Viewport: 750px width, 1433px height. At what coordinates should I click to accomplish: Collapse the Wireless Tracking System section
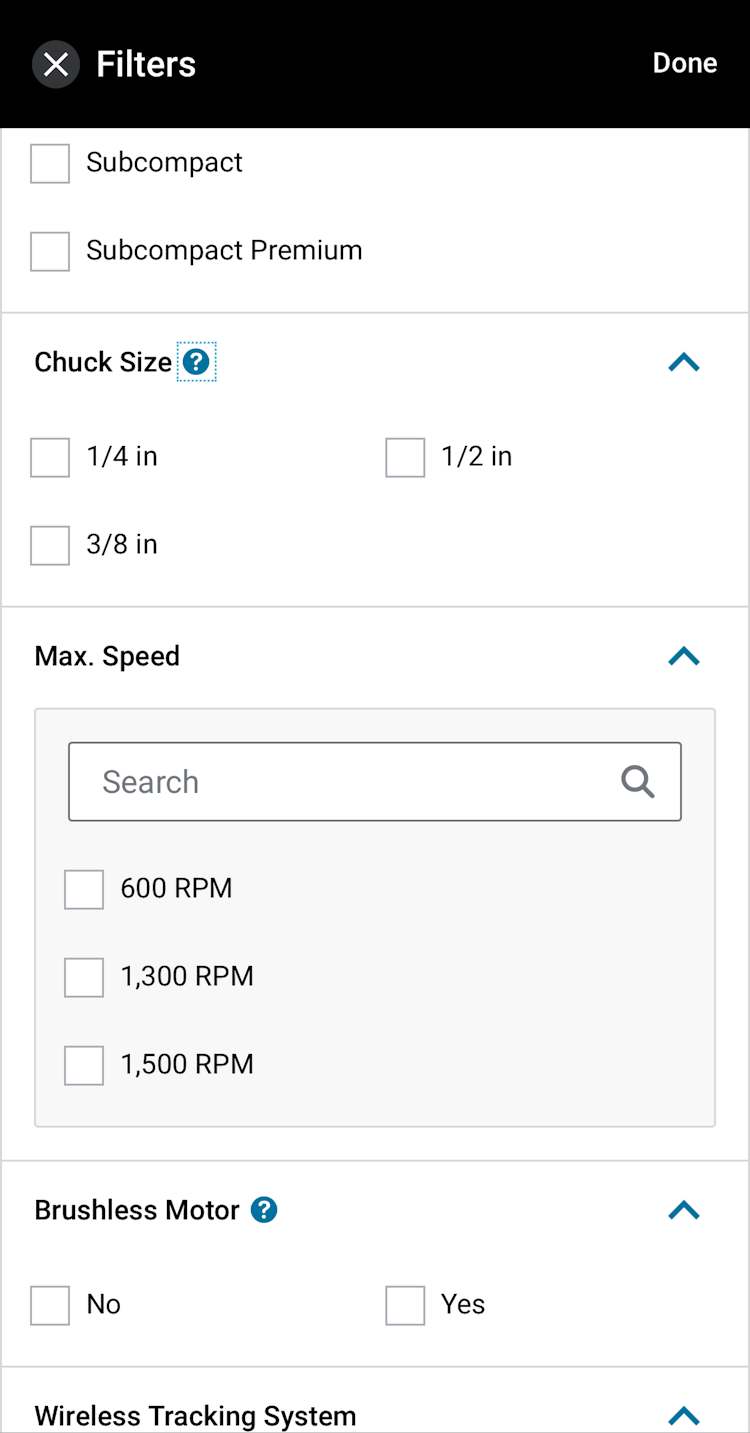(684, 1416)
